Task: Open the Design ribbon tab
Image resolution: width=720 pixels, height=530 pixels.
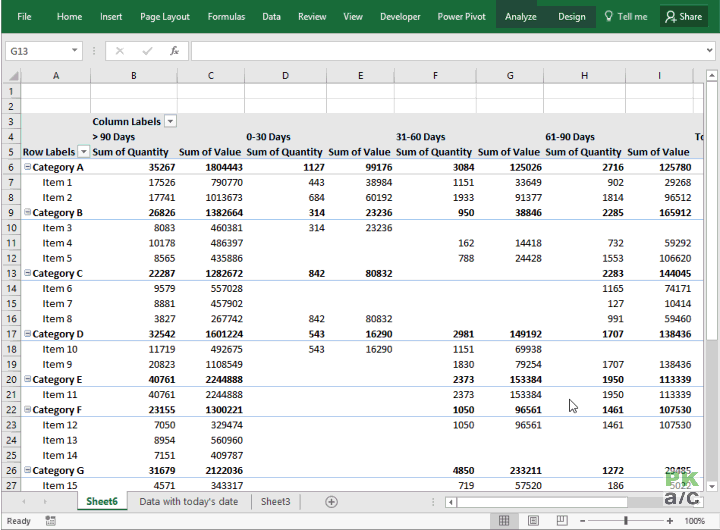Action: (x=572, y=17)
